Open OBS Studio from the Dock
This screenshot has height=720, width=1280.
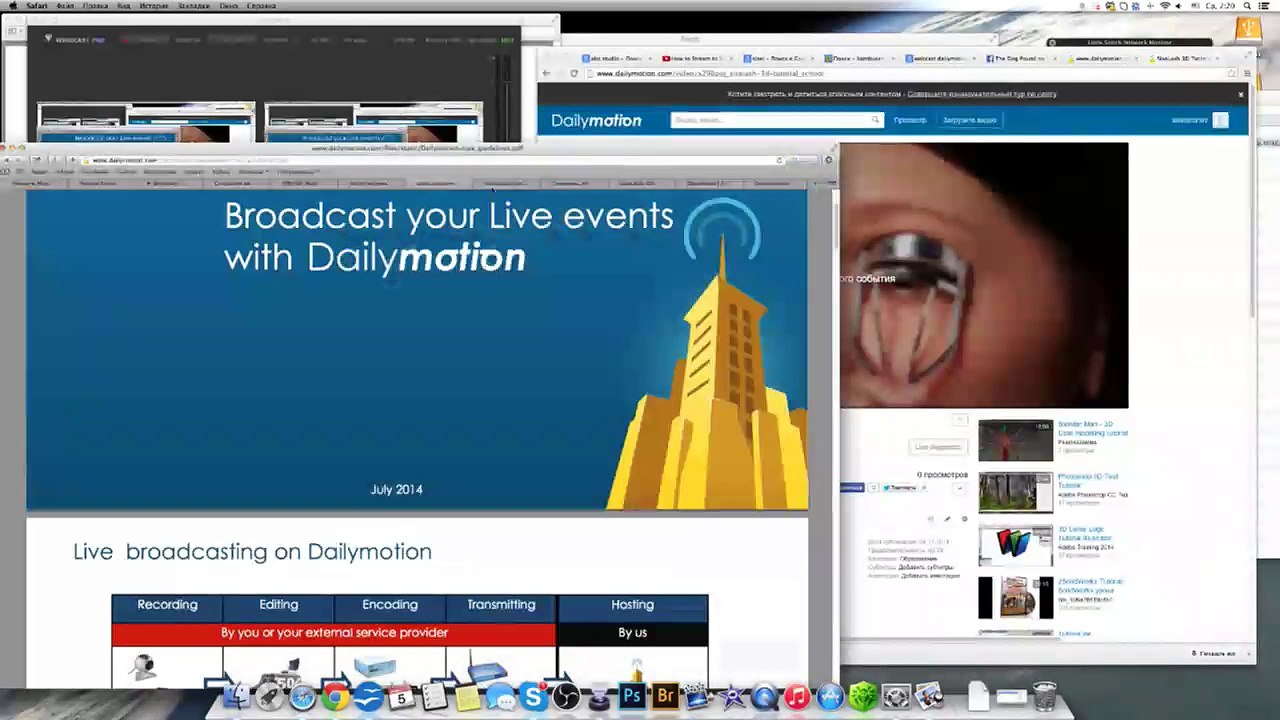566,696
